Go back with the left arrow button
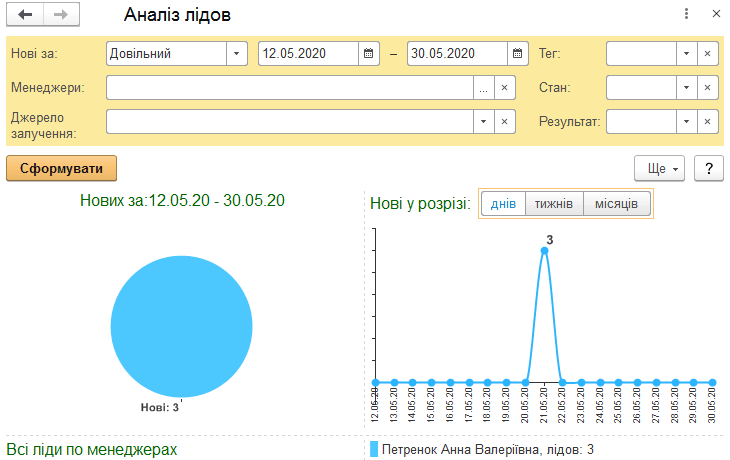The width and height of the screenshot is (730, 460). pyautogui.click(x=25, y=14)
